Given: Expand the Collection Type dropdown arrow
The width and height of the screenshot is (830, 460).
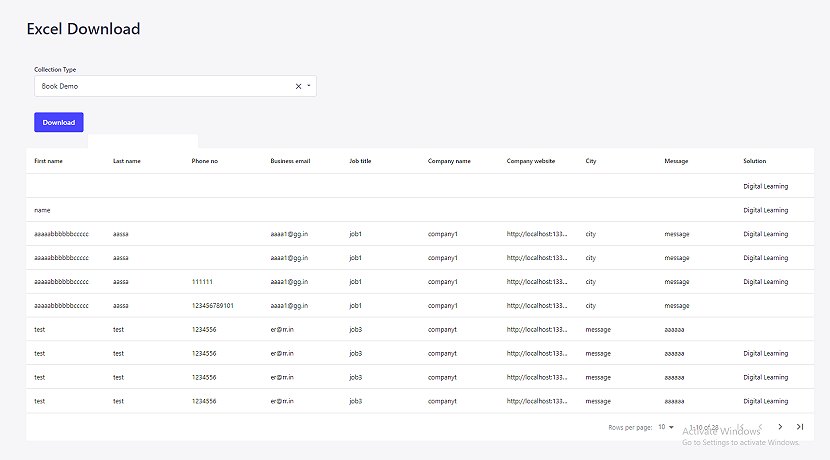Looking at the screenshot, I should pos(309,86).
